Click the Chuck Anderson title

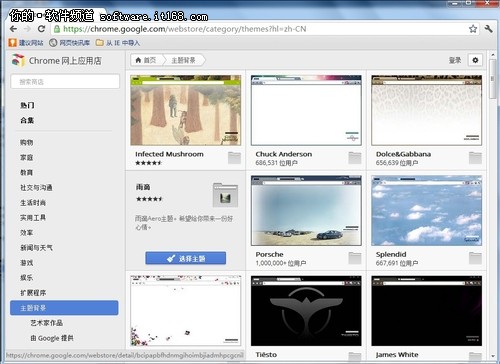coord(284,154)
